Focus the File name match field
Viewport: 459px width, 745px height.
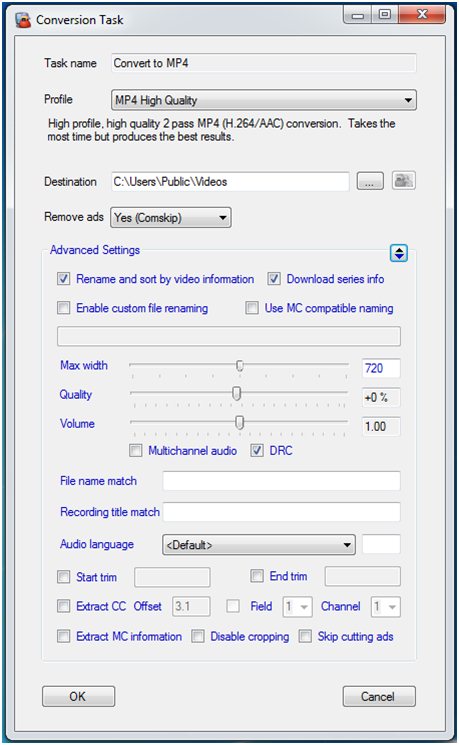coord(281,481)
